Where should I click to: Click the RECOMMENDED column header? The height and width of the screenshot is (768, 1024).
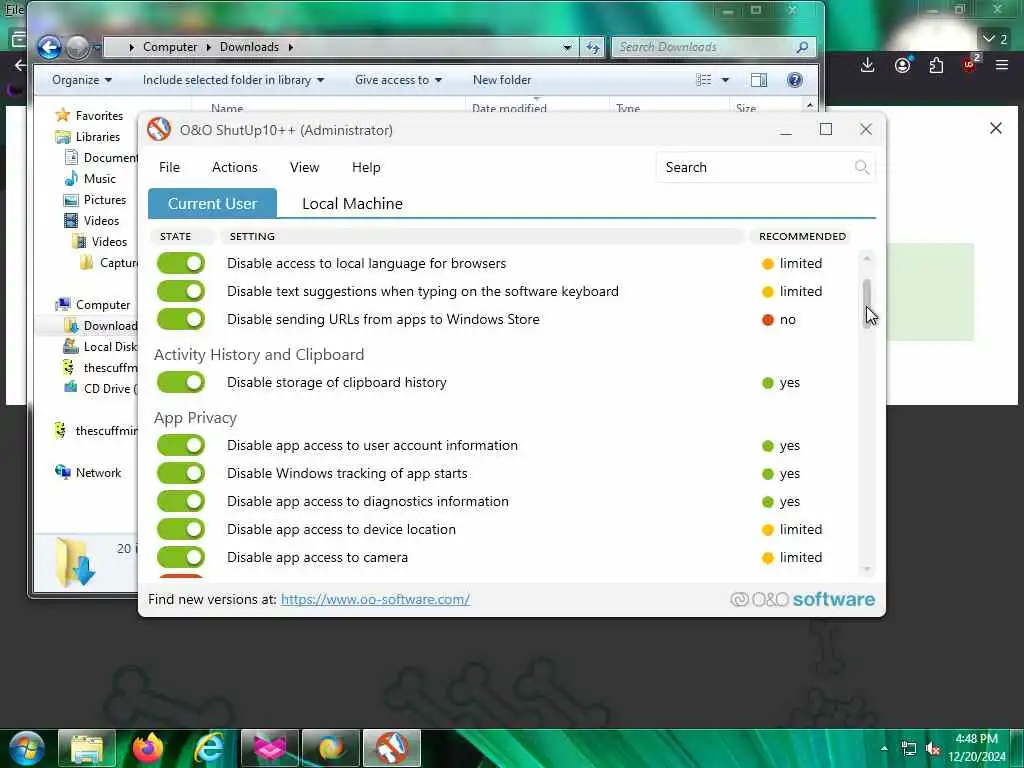pos(802,236)
